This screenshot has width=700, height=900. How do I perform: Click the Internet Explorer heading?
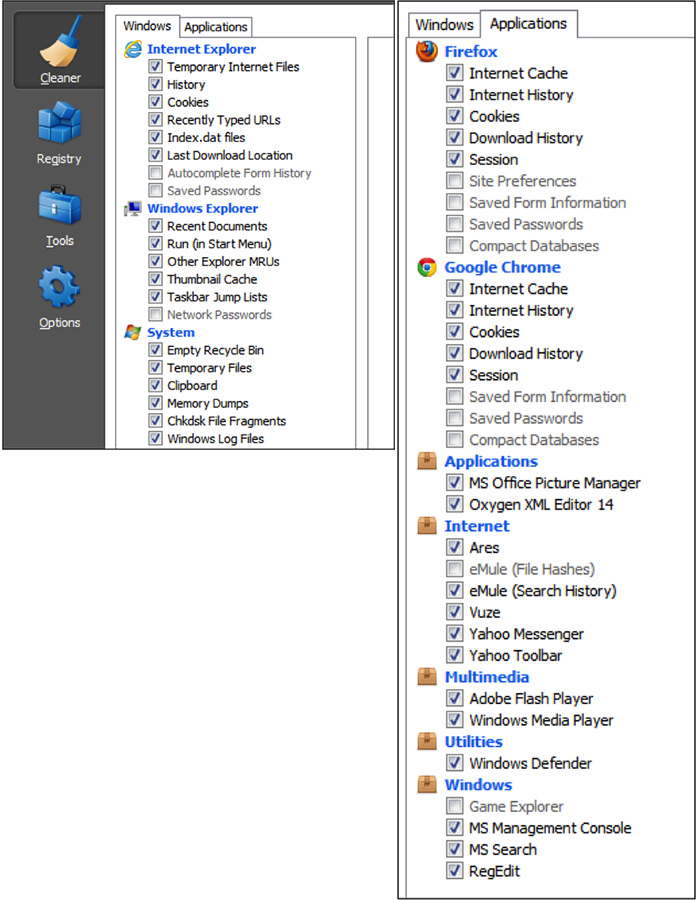201,49
